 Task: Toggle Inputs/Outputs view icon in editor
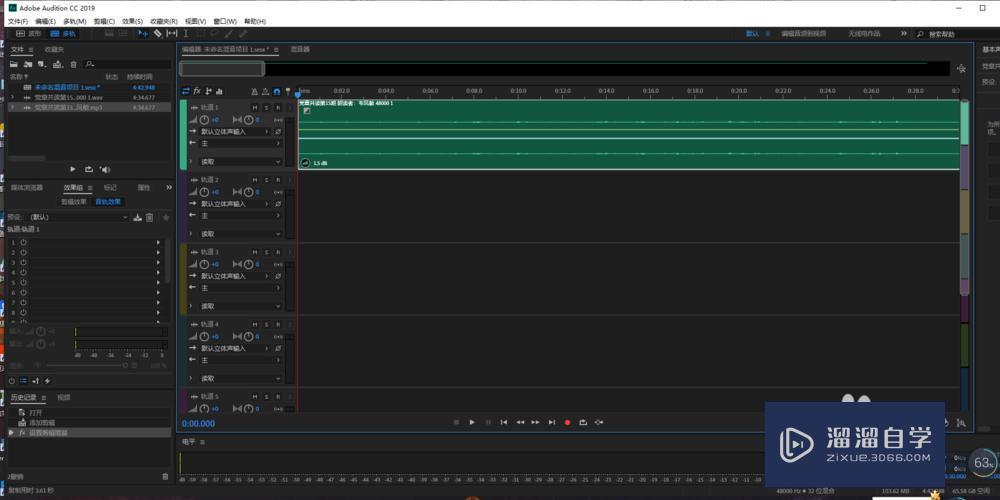tap(186, 91)
